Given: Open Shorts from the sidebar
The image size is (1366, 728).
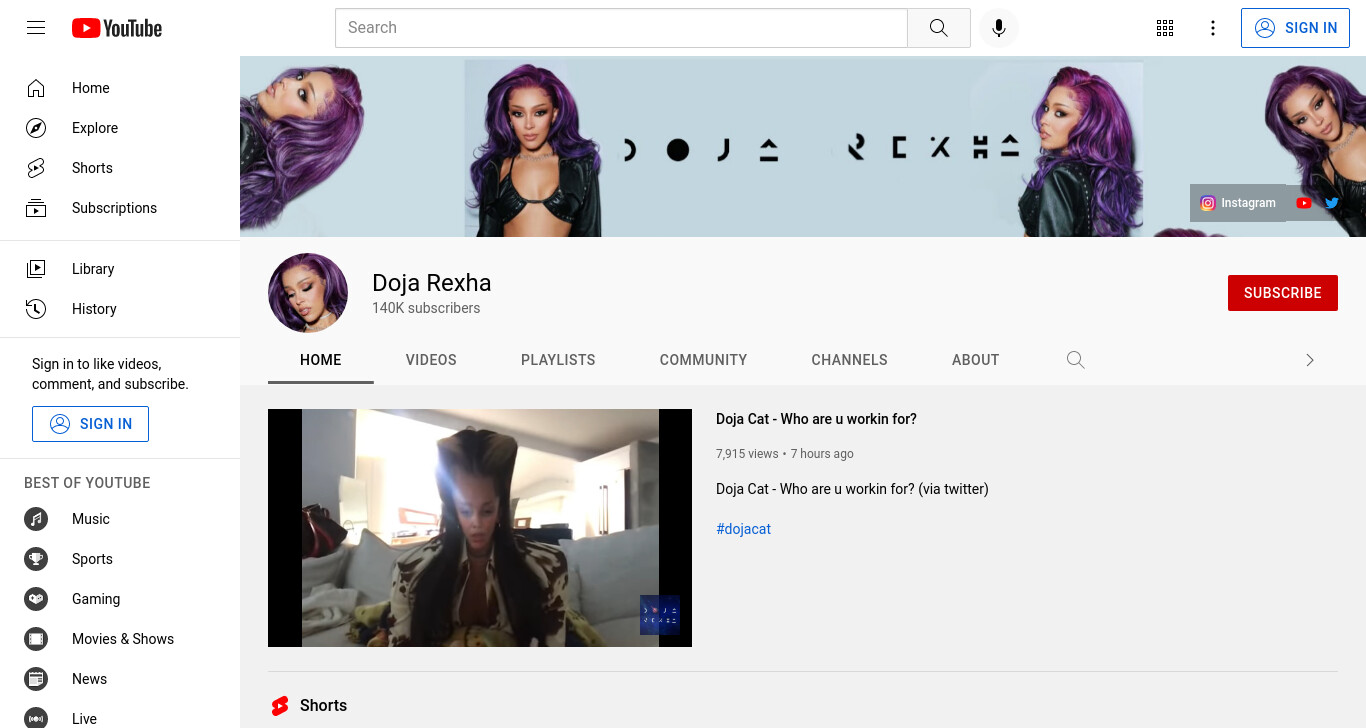Looking at the screenshot, I should click(x=120, y=168).
